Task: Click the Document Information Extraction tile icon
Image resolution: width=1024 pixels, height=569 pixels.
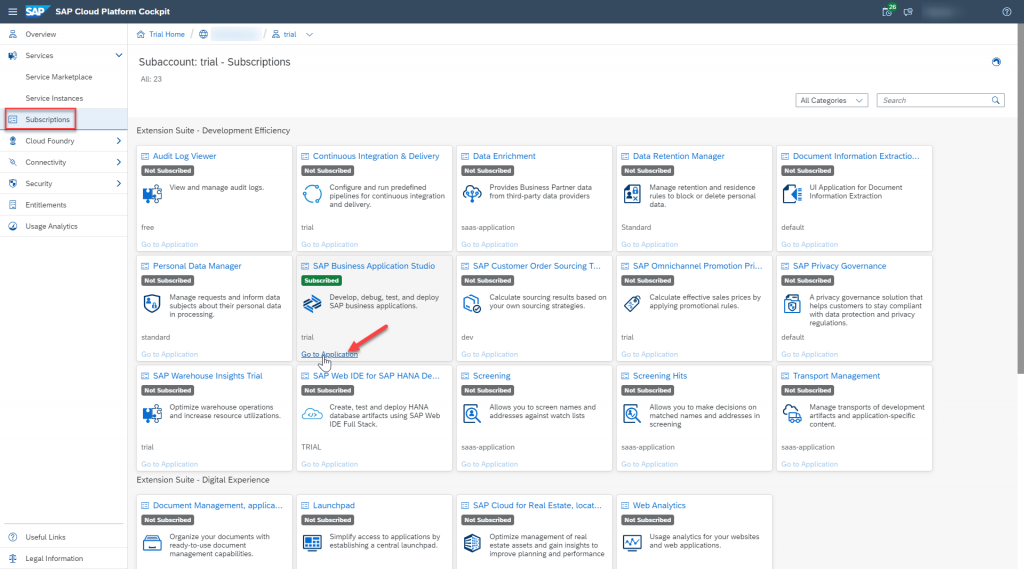Action: click(792, 194)
